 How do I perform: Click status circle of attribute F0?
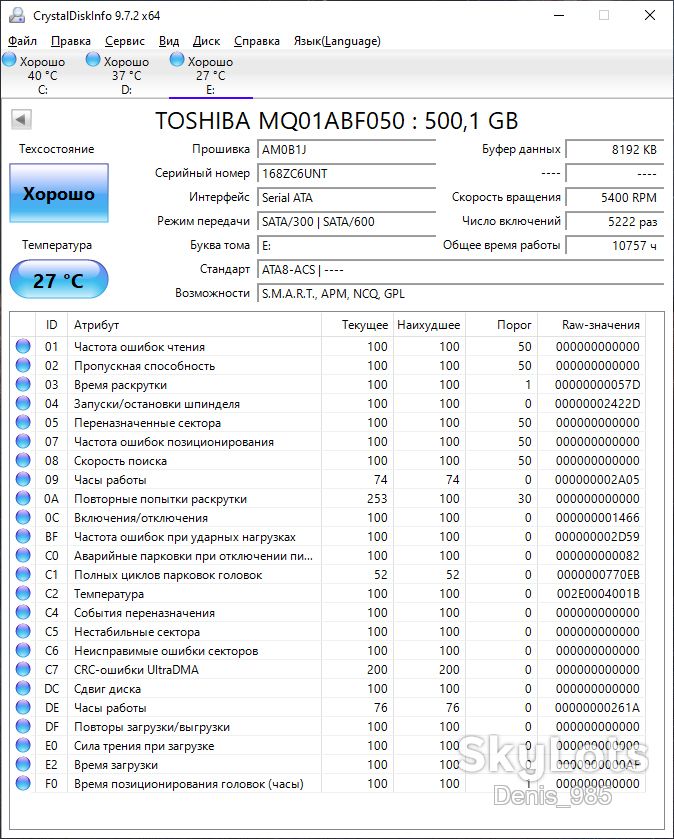tap(23, 783)
